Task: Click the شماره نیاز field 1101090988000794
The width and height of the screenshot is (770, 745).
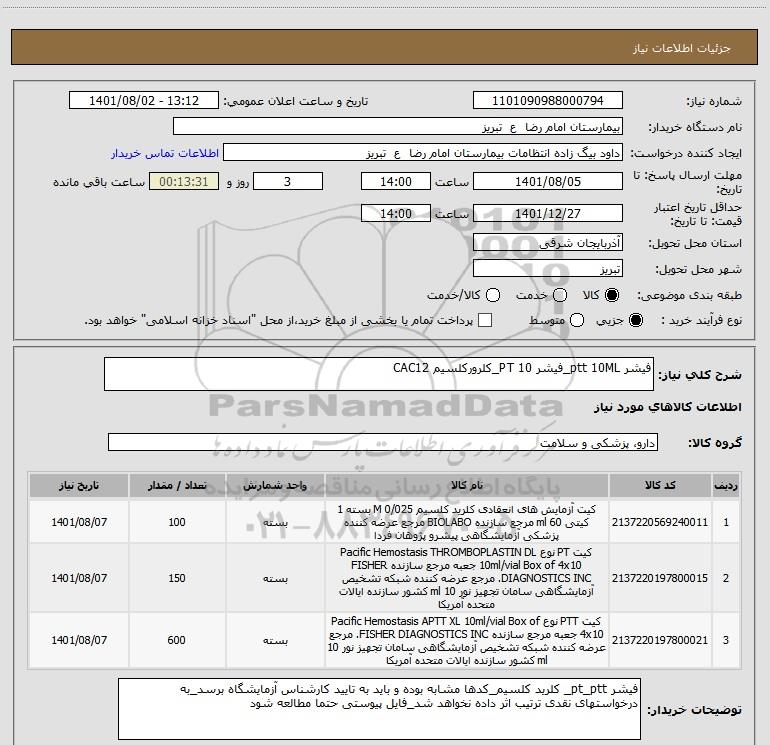Action: pyautogui.click(x=548, y=101)
